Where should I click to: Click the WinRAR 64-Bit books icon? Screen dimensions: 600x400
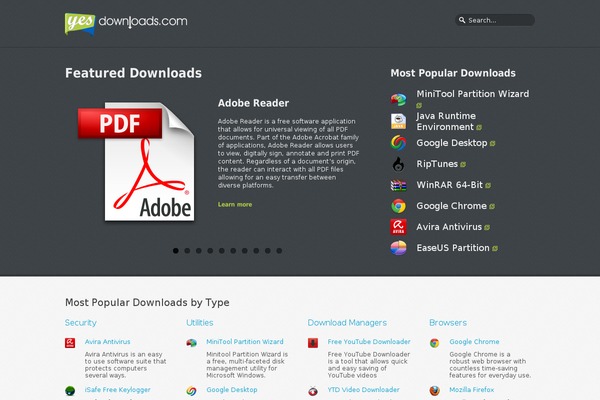pyautogui.click(x=398, y=185)
